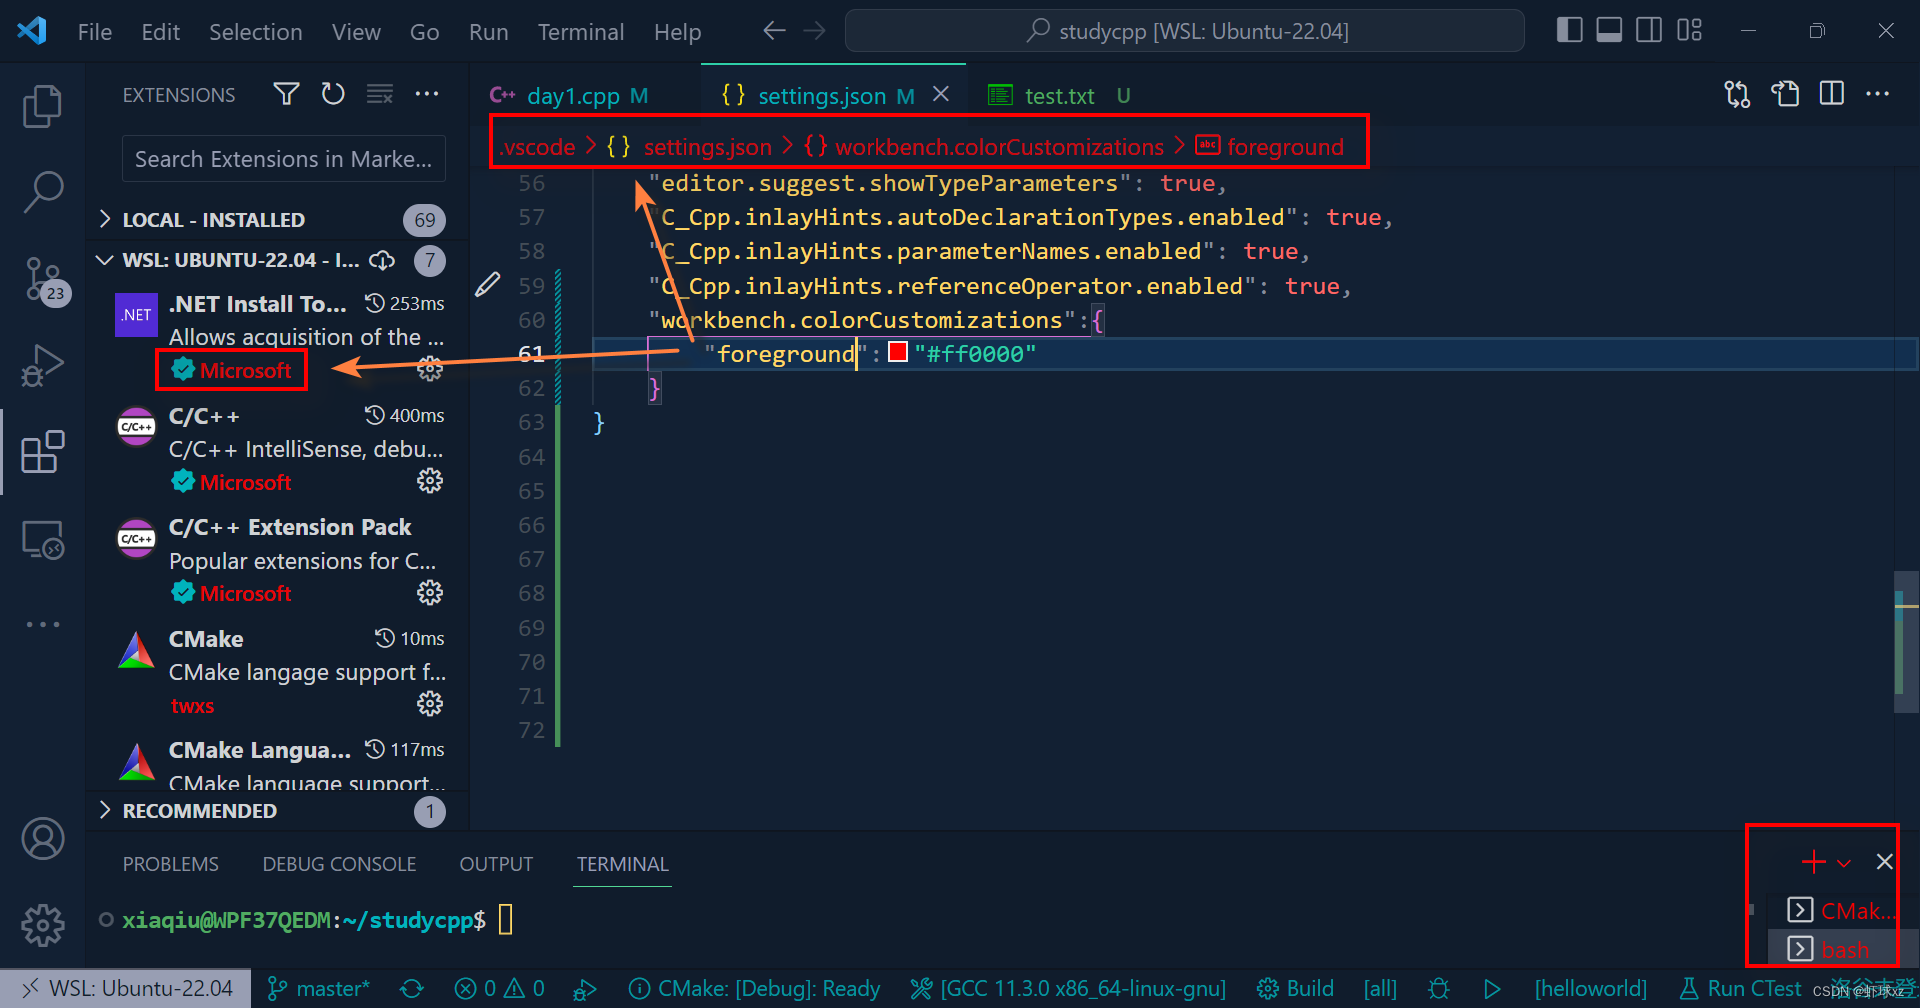Install local extensions in WSL cloud icon
The height and width of the screenshot is (1008, 1920).
382,260
